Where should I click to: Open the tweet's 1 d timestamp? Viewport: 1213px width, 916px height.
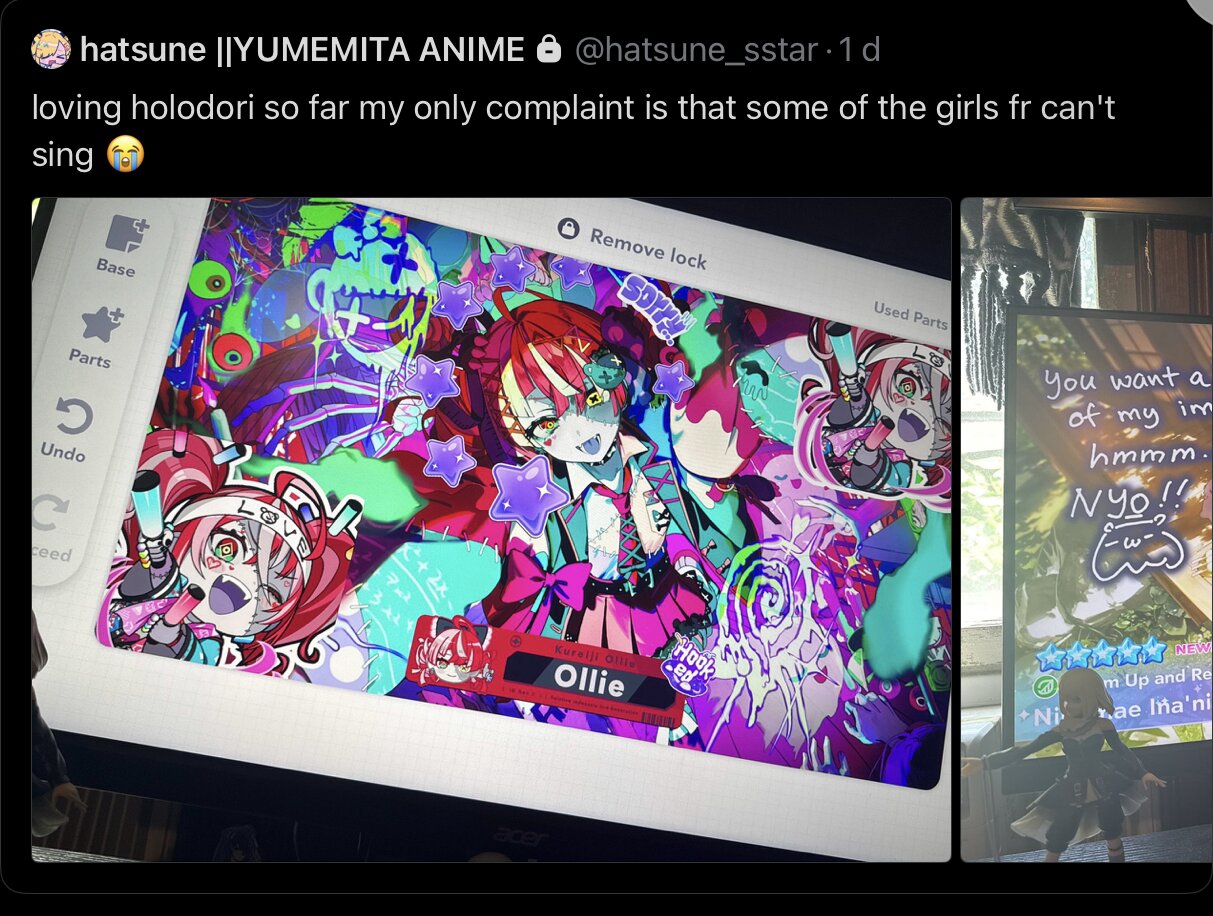coord(859,49)
